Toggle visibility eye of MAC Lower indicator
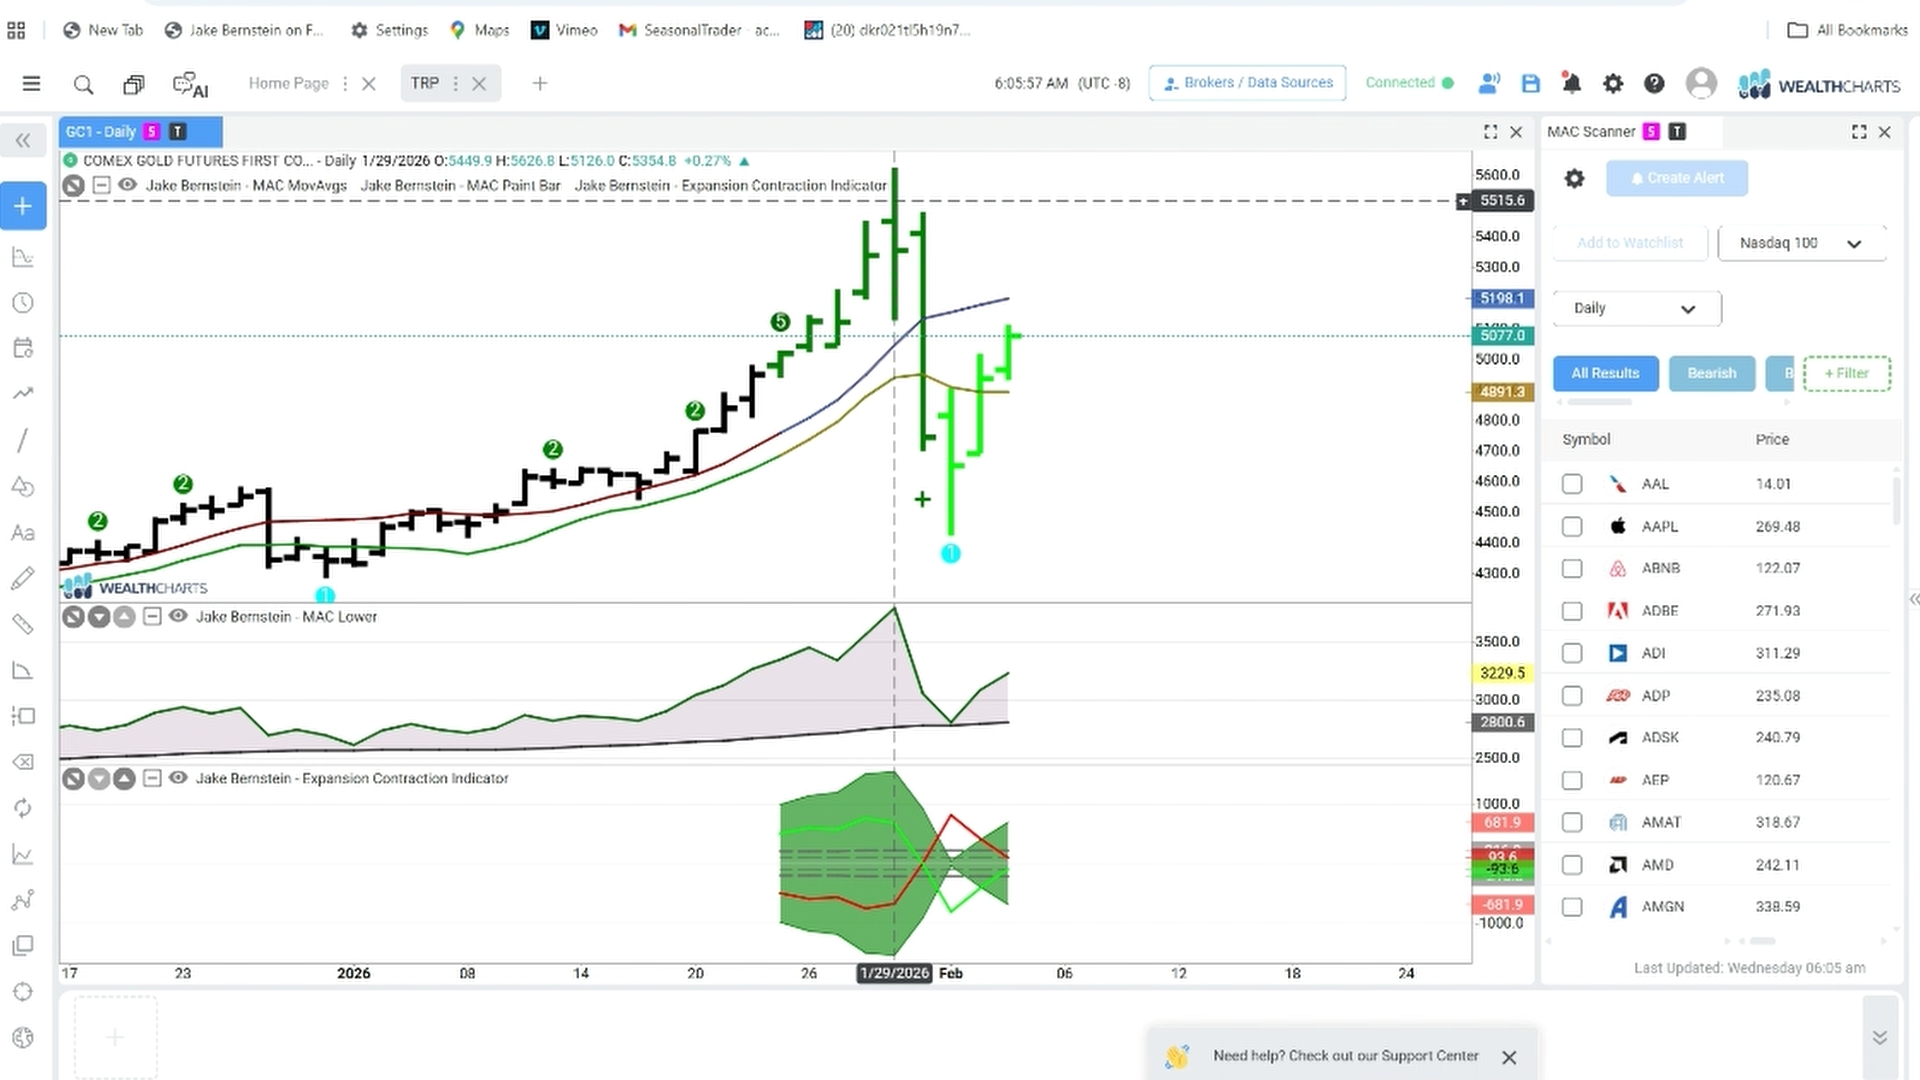 click(x=178, y=617)
